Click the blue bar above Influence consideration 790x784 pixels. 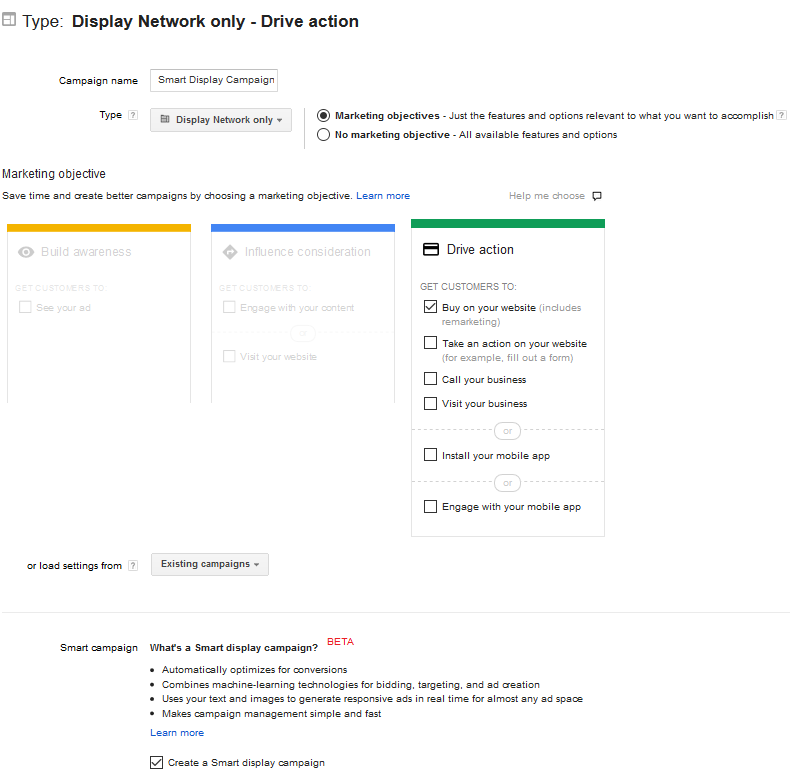click(x=303, y=228)
